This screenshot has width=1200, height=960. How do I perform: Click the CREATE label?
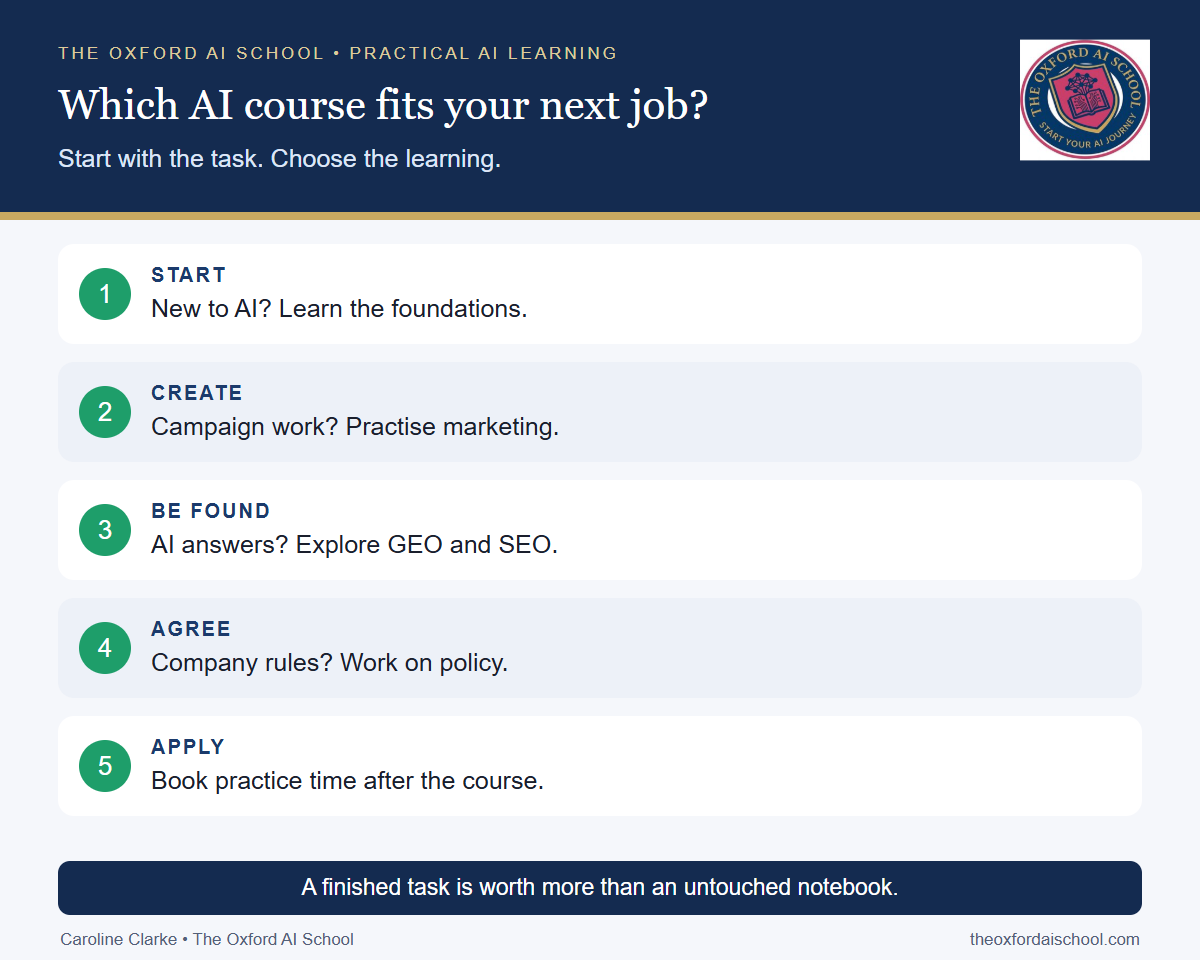(x=197, y=393)
